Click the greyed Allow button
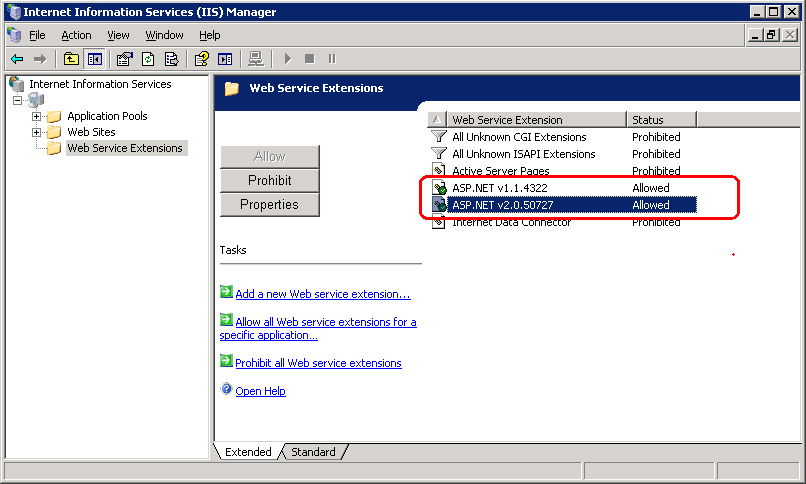806x484 pixels. point(270,156)
